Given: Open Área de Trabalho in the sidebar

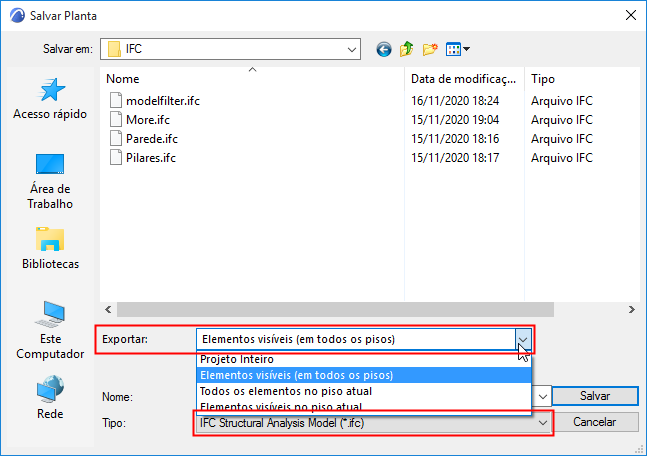Looking at the screenshot, I should [50, 182].
